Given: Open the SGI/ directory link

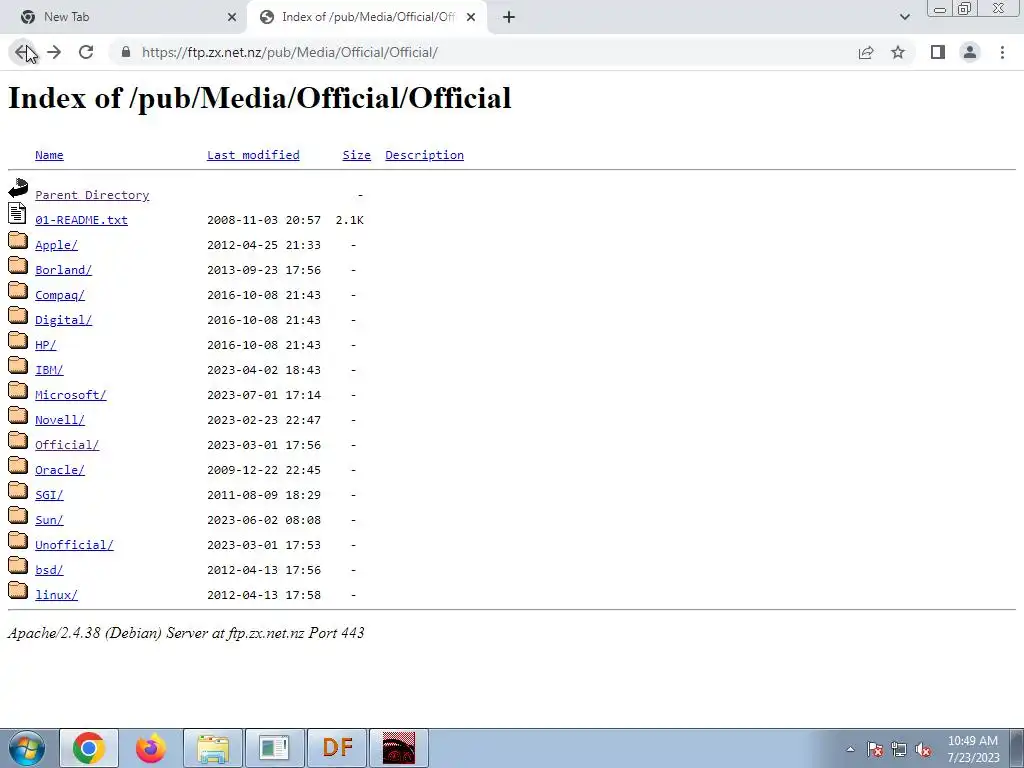Looking at the screenshot, I should (x=49, y=495).
